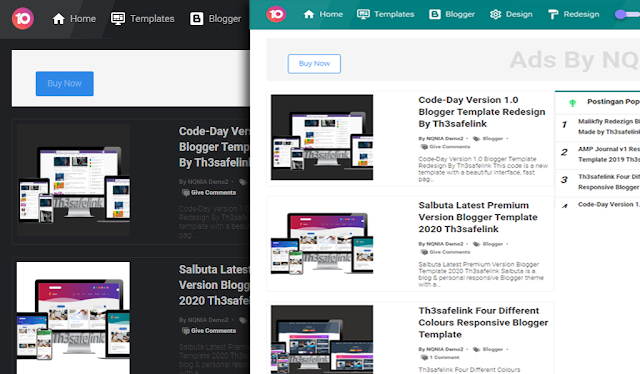
Task: Open dark theme Code-Day post title
Action: pyautogui.click(x=214, y=147)
